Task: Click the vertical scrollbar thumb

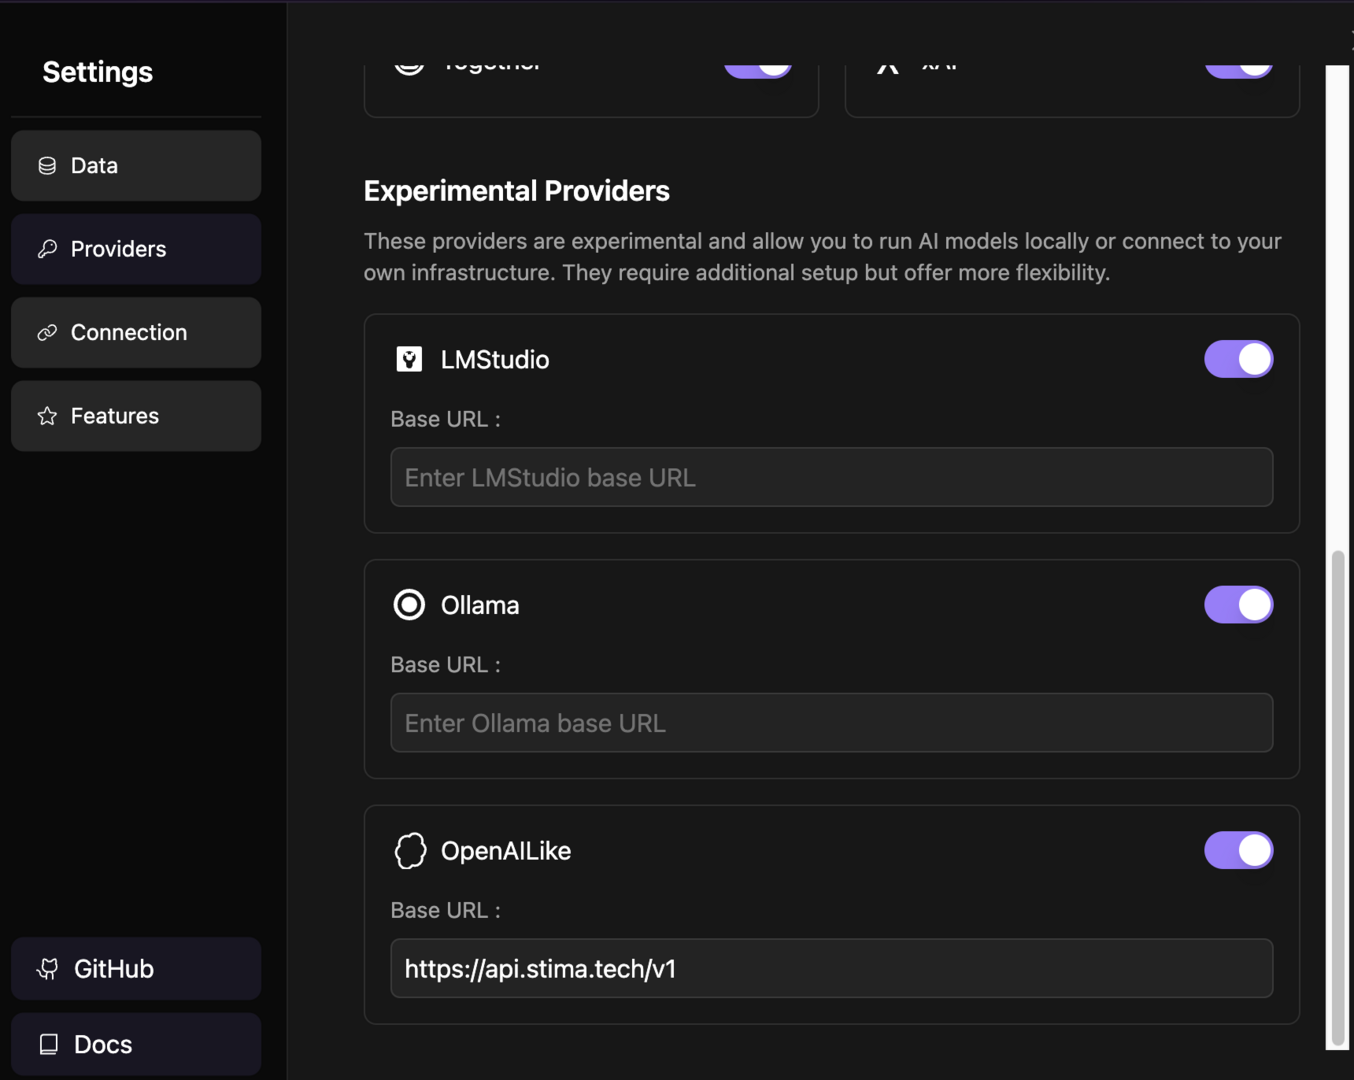Action: (x=1337, y=795)
